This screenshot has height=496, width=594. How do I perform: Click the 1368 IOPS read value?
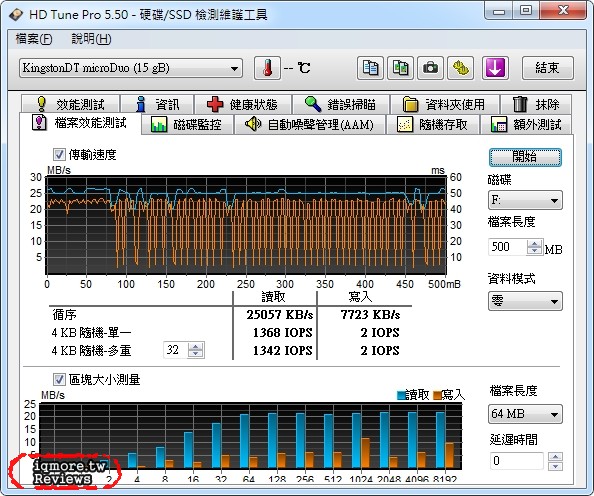click(x=283, y=333)
